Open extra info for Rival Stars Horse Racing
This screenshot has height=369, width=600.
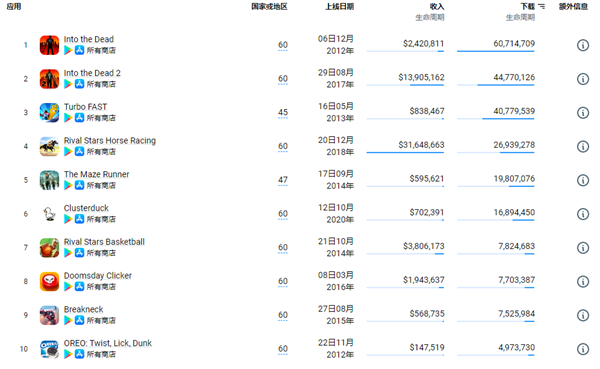[x=582, y=146]
